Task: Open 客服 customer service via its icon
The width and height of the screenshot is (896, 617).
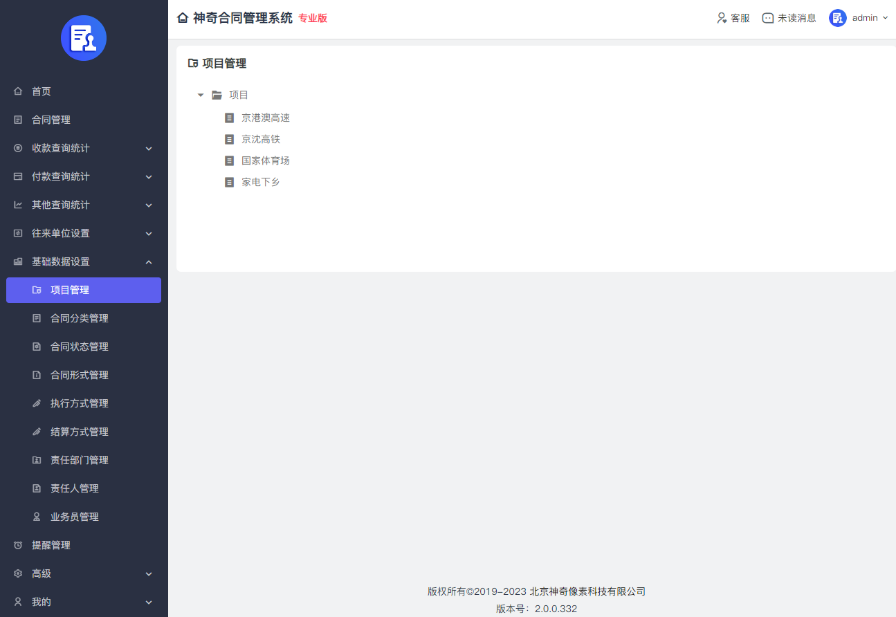Action: point(722,17)
